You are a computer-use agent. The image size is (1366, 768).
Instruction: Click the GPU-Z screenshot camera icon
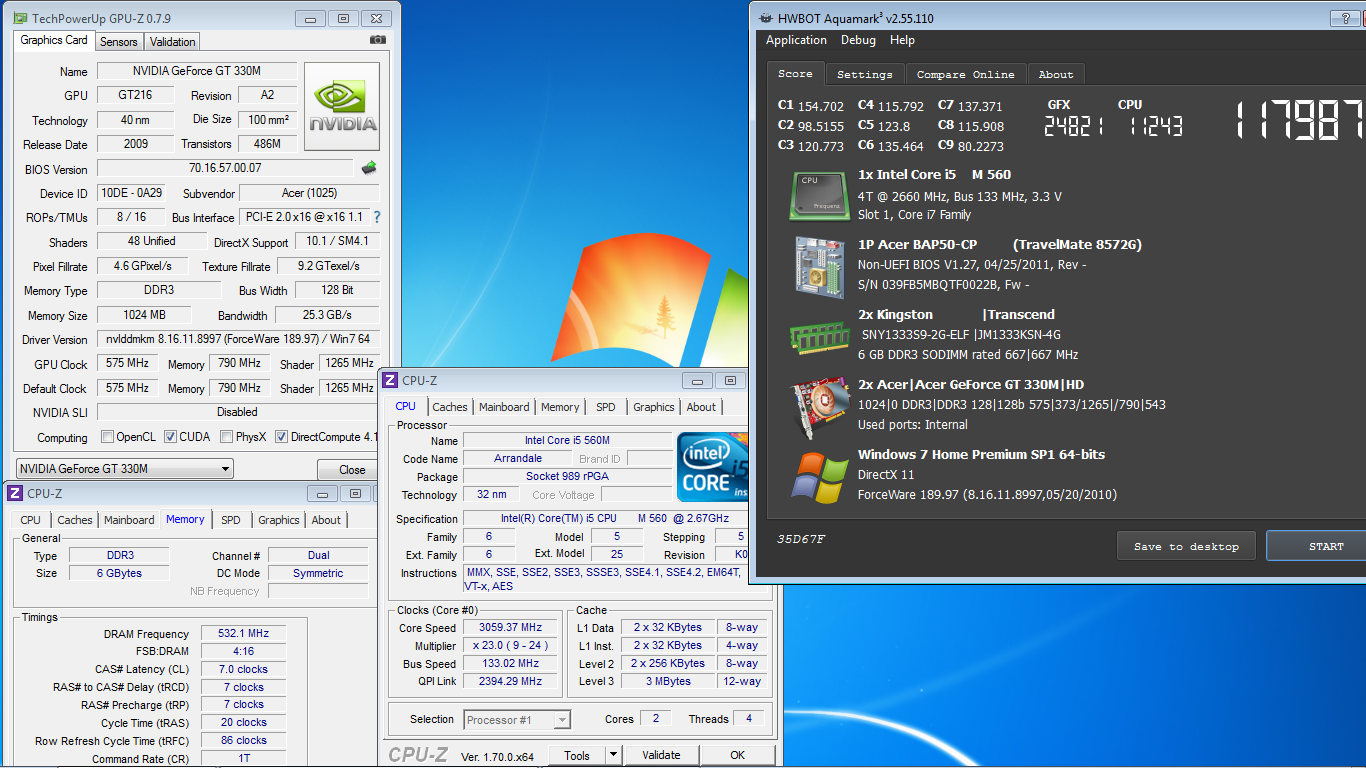click(x=377, y=40)
